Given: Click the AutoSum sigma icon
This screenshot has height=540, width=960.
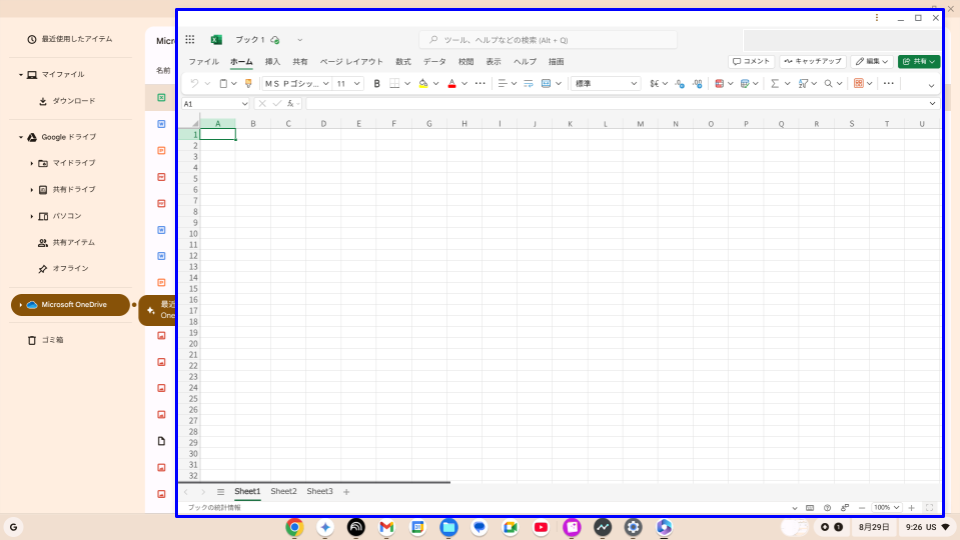Looking at the screenshot, I should tap(774, 84).
